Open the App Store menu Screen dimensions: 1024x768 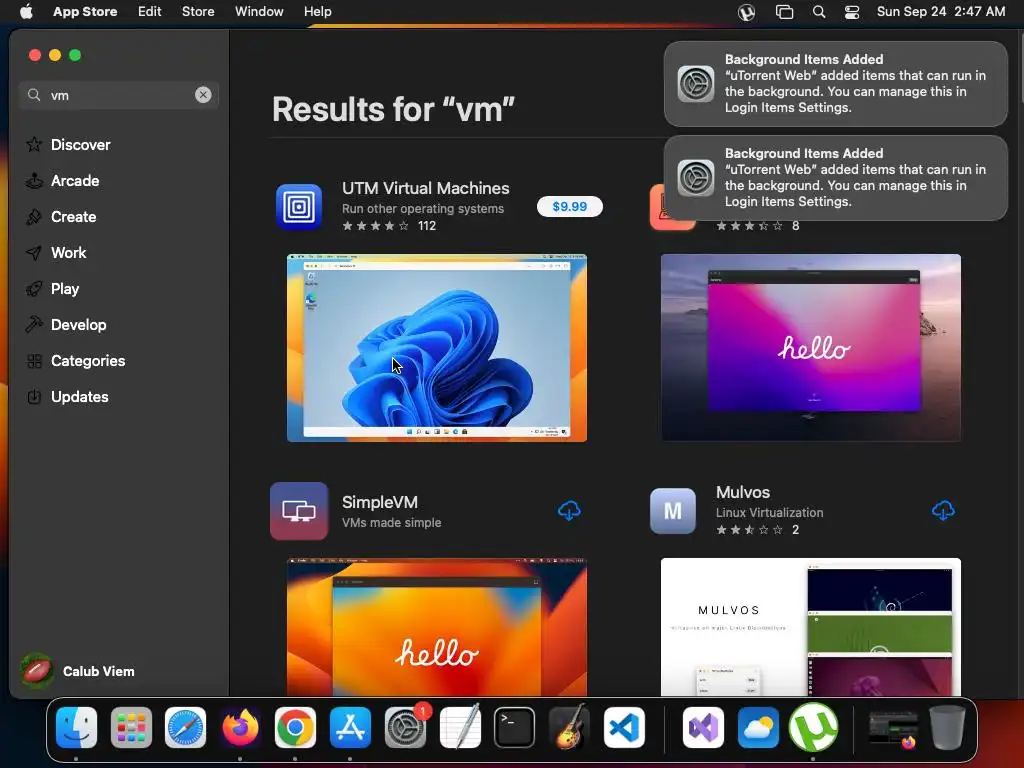click(85, 11)
